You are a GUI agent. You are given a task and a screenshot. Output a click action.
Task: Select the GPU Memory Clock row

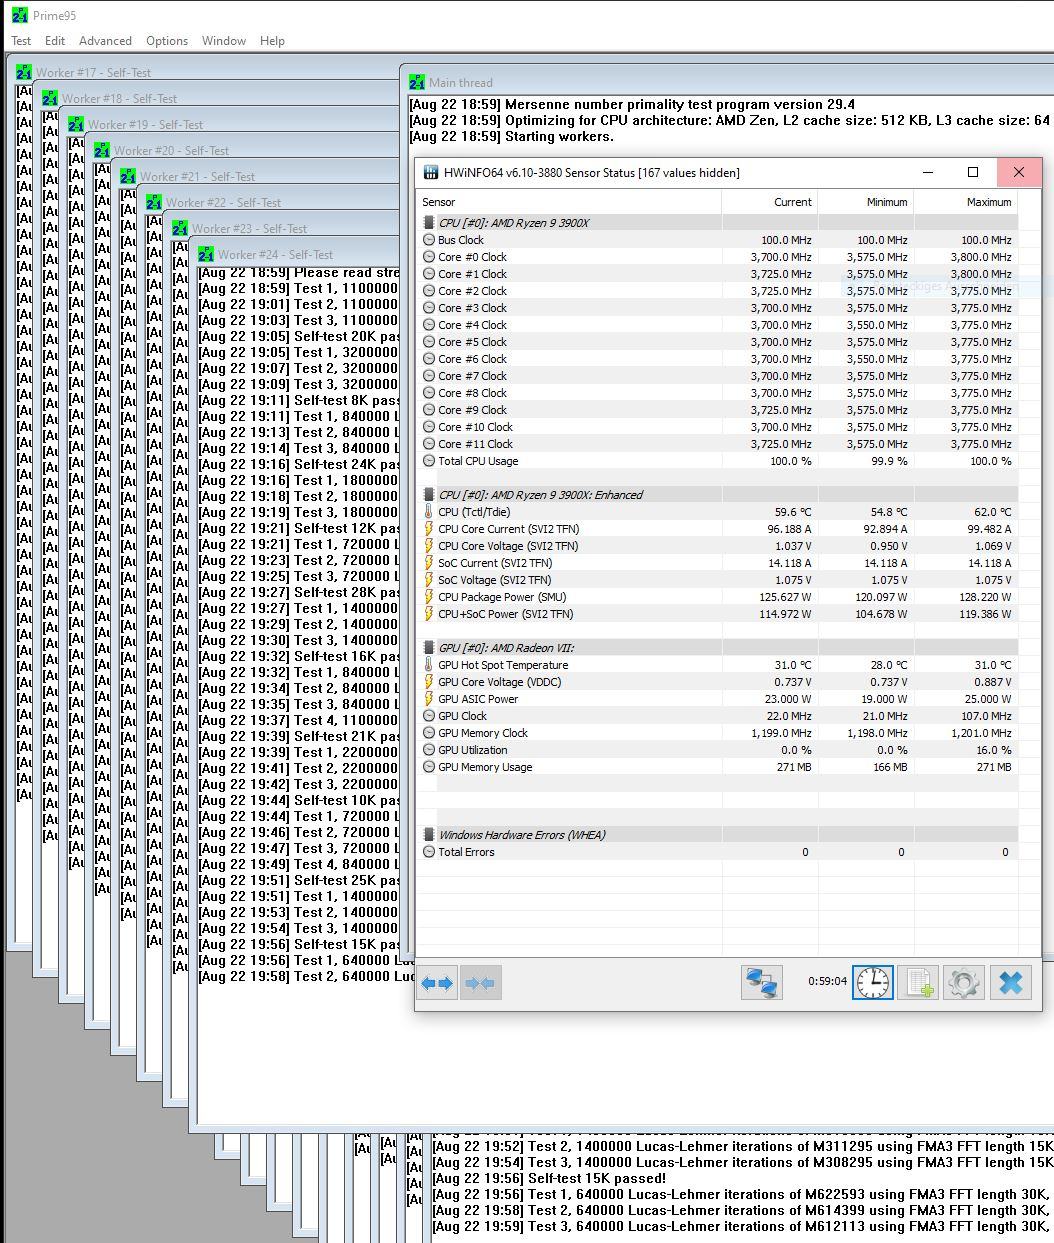pos(718,732)
